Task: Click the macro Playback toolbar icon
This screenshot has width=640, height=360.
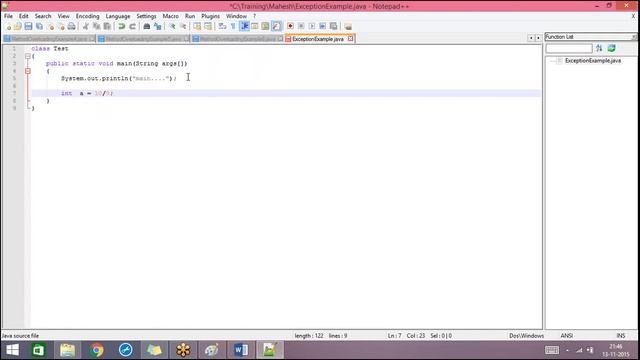Action: coord(312,27)
